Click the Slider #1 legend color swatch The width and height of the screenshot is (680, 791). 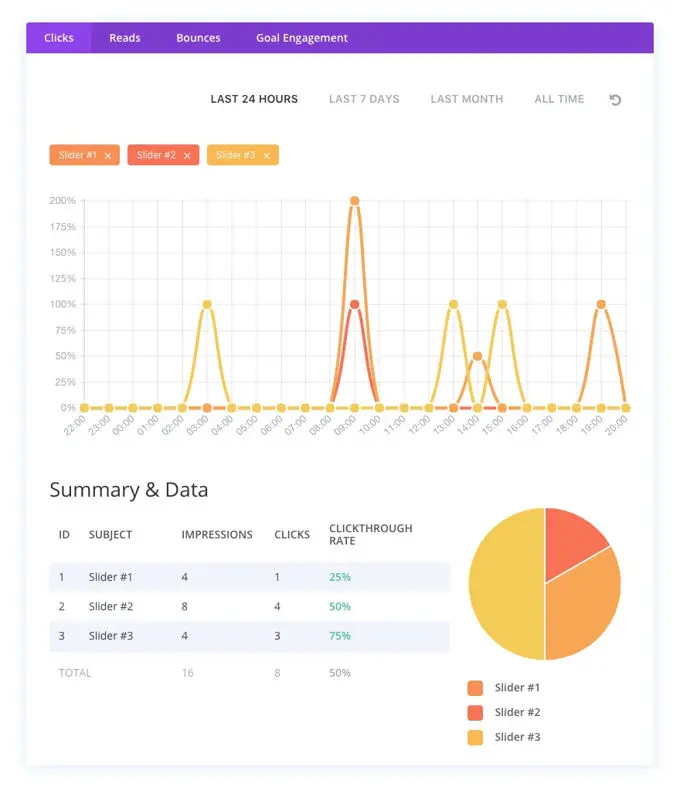point(475,688)
